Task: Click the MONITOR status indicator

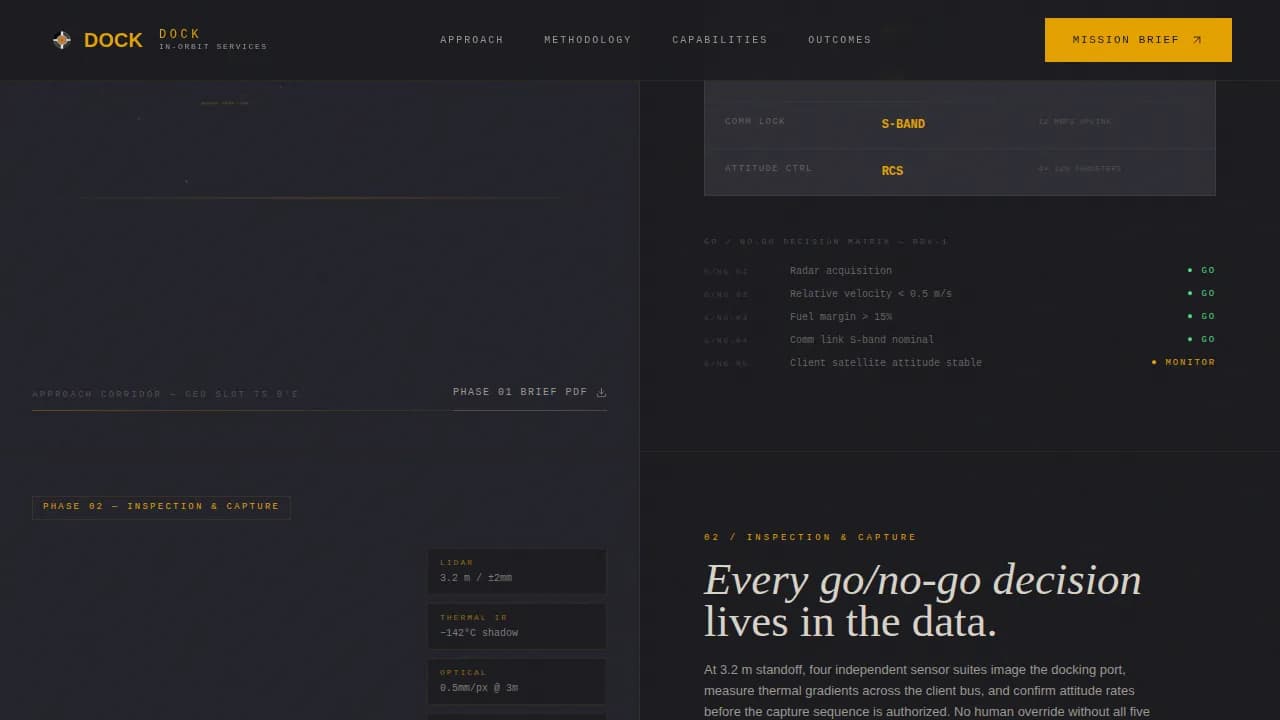Action: [x=1183, y=363]
